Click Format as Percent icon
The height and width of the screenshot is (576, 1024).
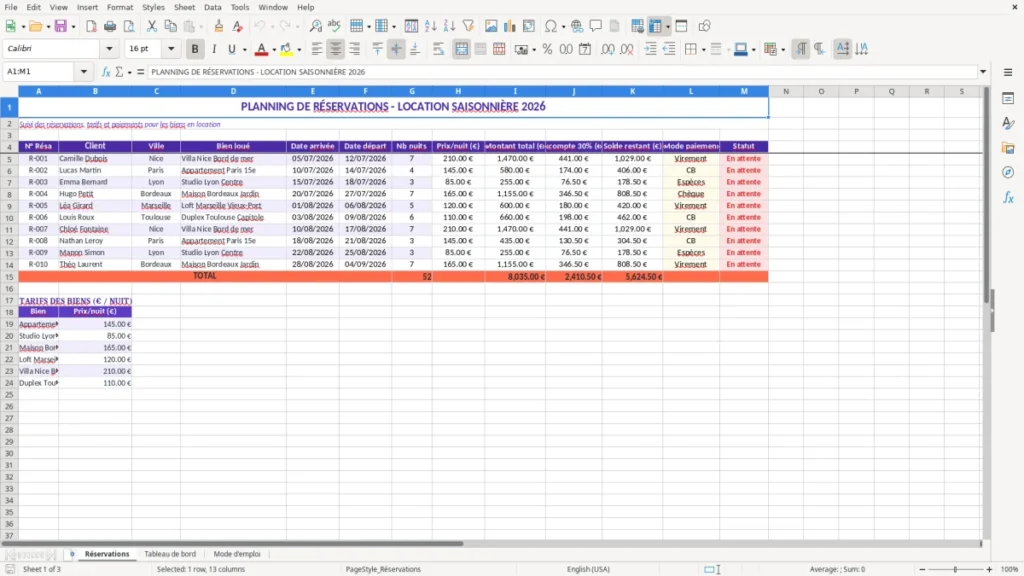point(547,49)
